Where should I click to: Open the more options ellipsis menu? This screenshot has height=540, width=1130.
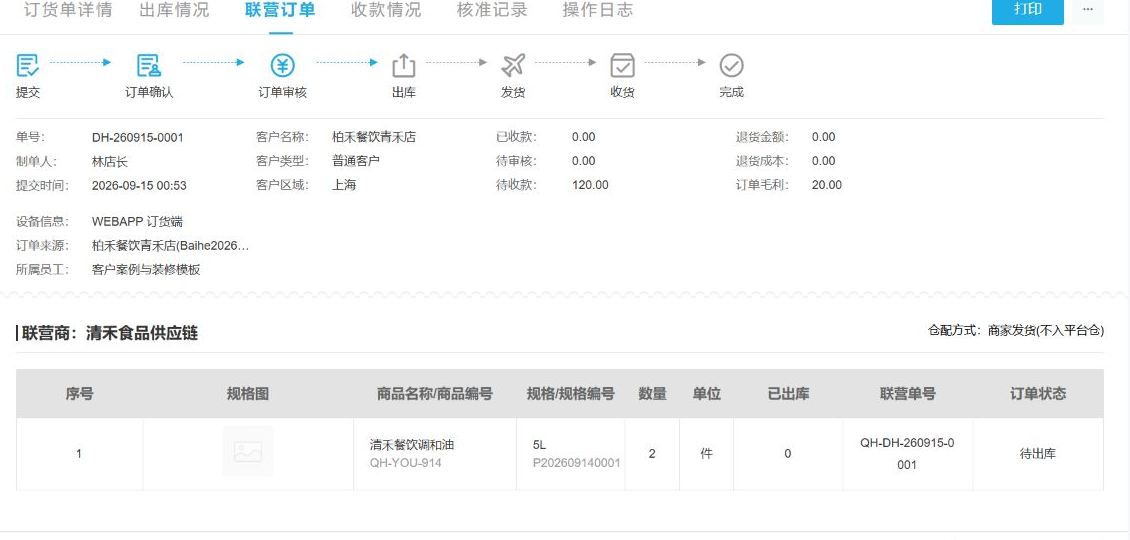click(x=1087, y=10)
